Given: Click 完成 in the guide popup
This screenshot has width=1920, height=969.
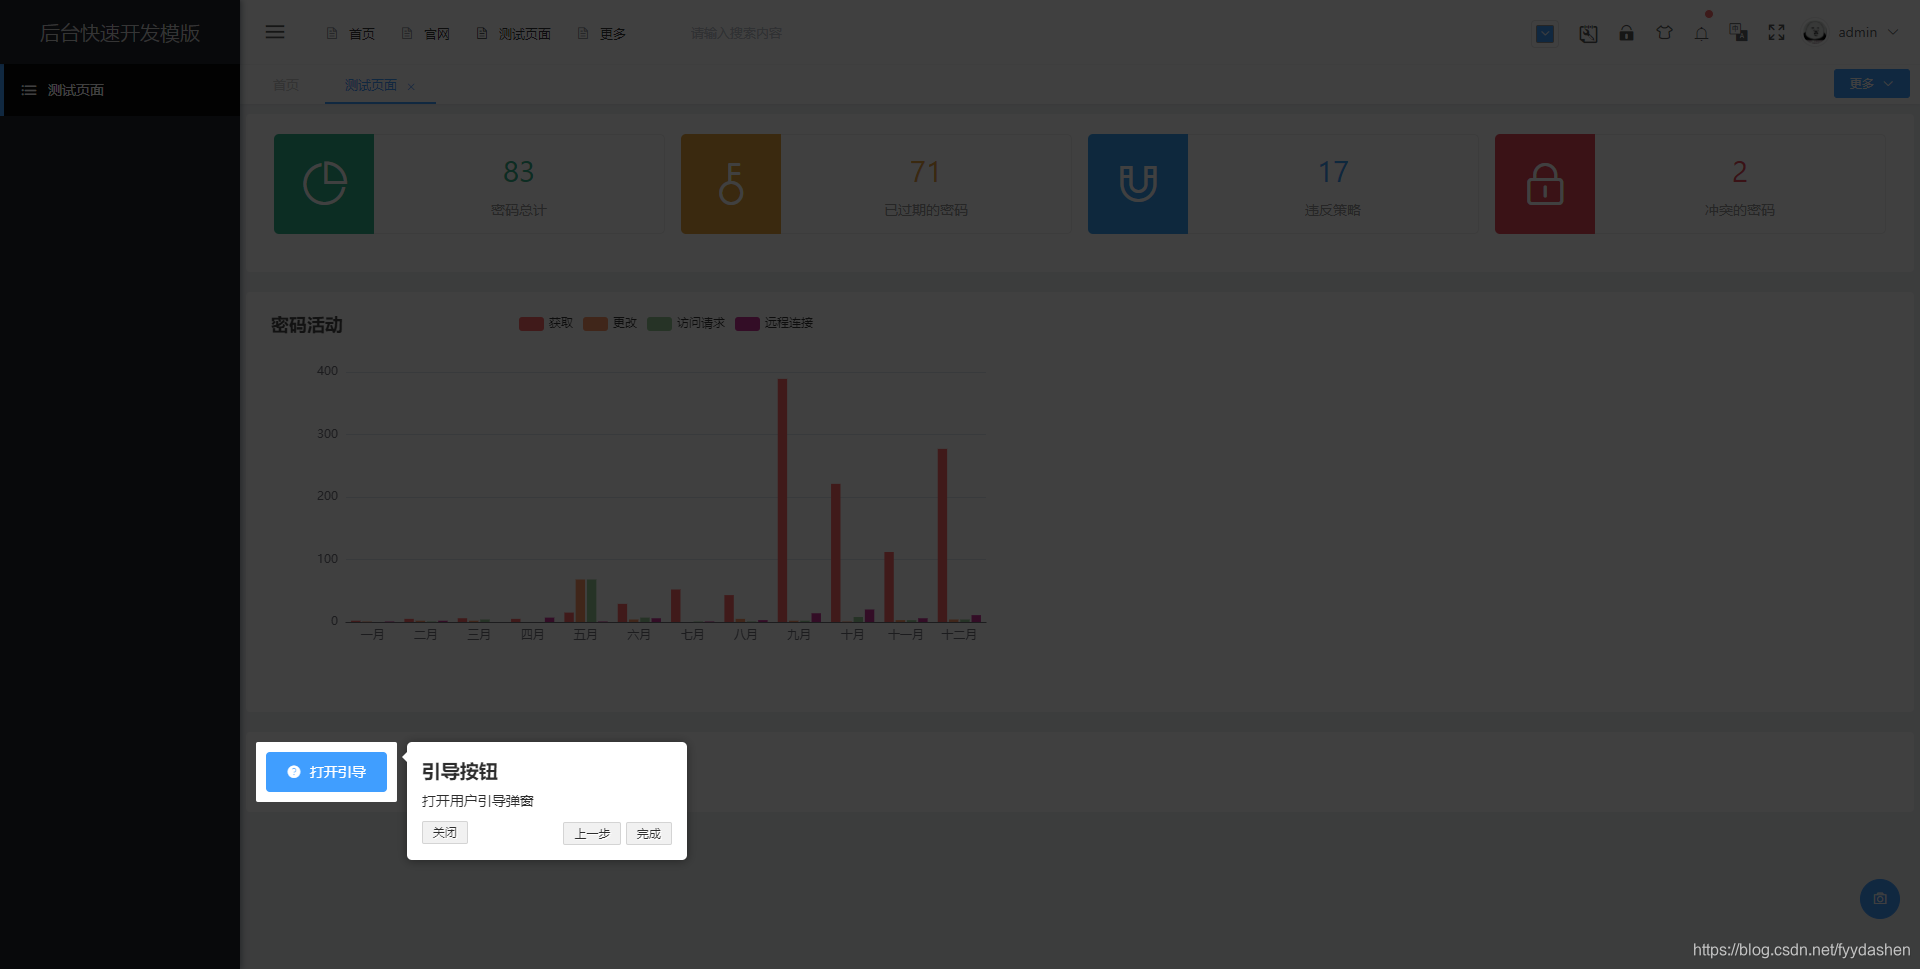Looking at the screenshot, I should (649, 834).
